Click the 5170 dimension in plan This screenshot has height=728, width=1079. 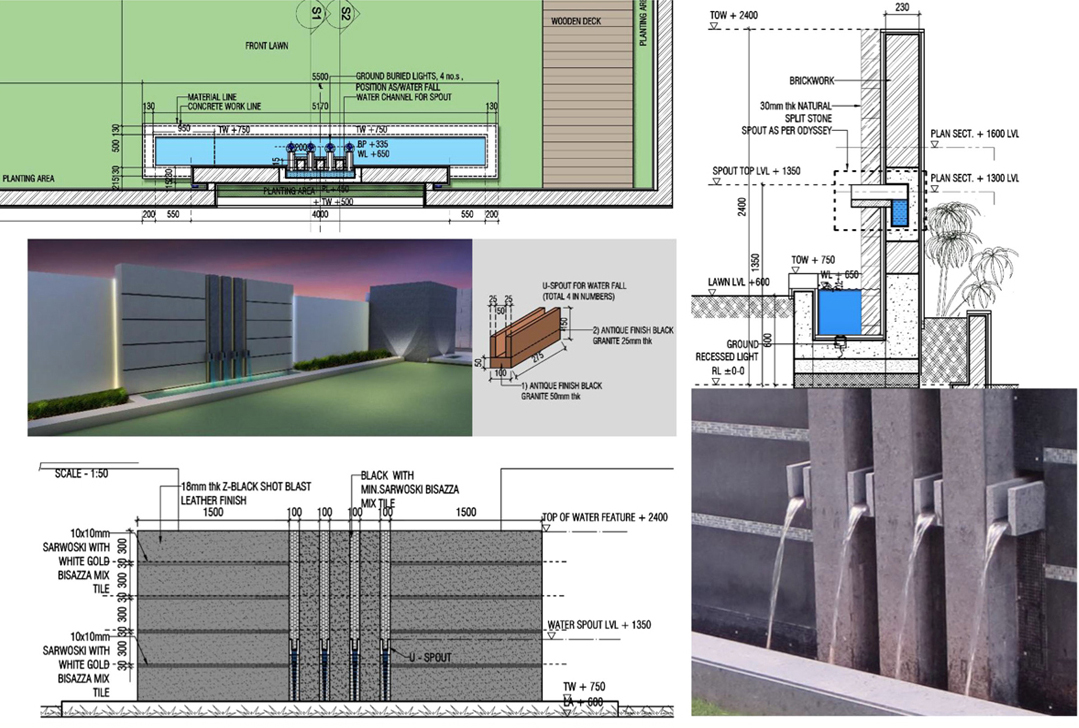[x=320, y=106]
